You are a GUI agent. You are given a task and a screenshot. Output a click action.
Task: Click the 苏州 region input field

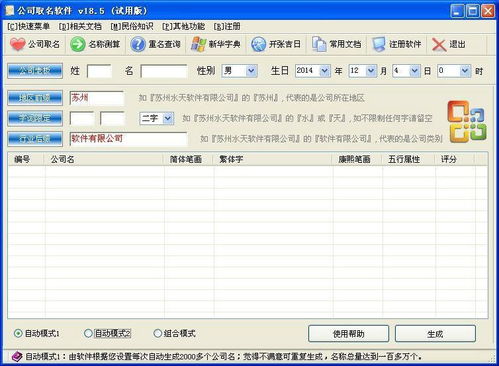[97, 98]
